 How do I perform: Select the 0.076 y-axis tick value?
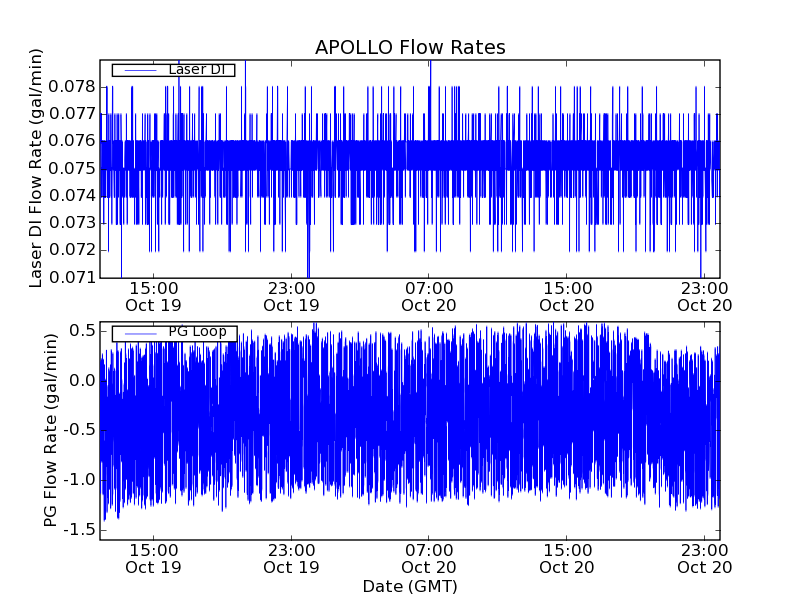[72, 141]
